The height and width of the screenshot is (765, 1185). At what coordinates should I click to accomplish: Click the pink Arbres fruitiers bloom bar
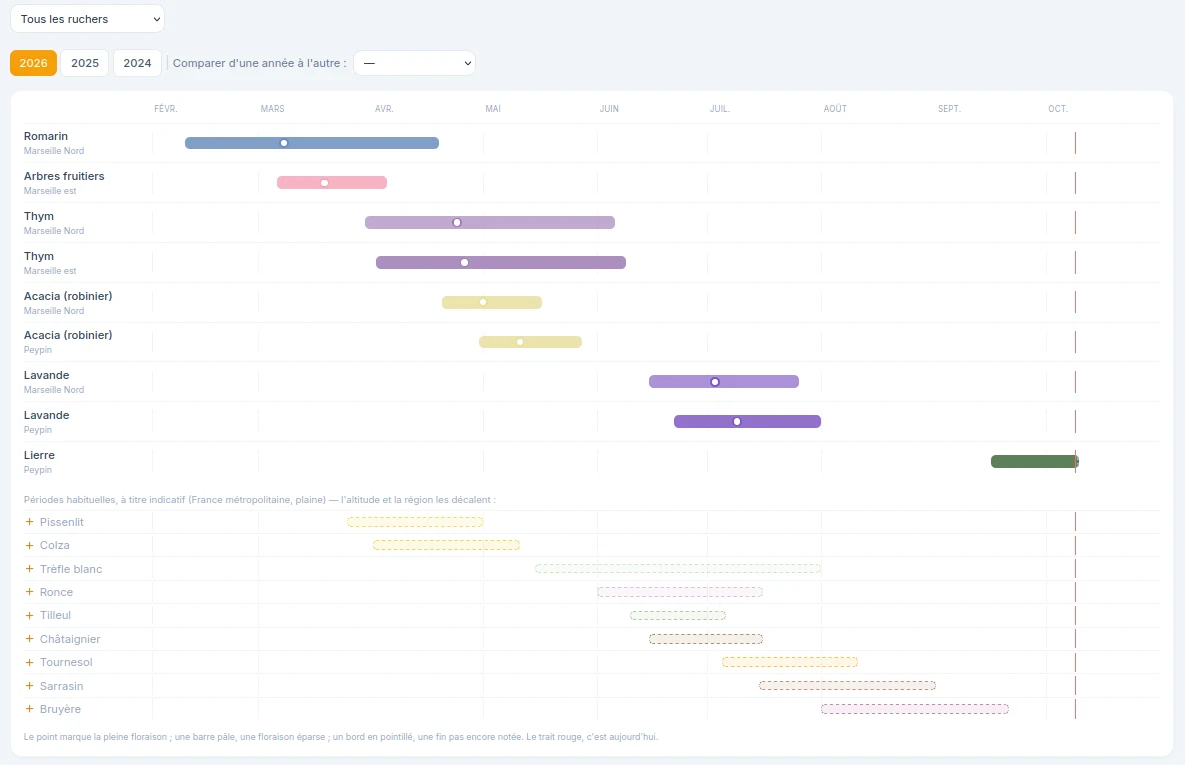point(332,182)
